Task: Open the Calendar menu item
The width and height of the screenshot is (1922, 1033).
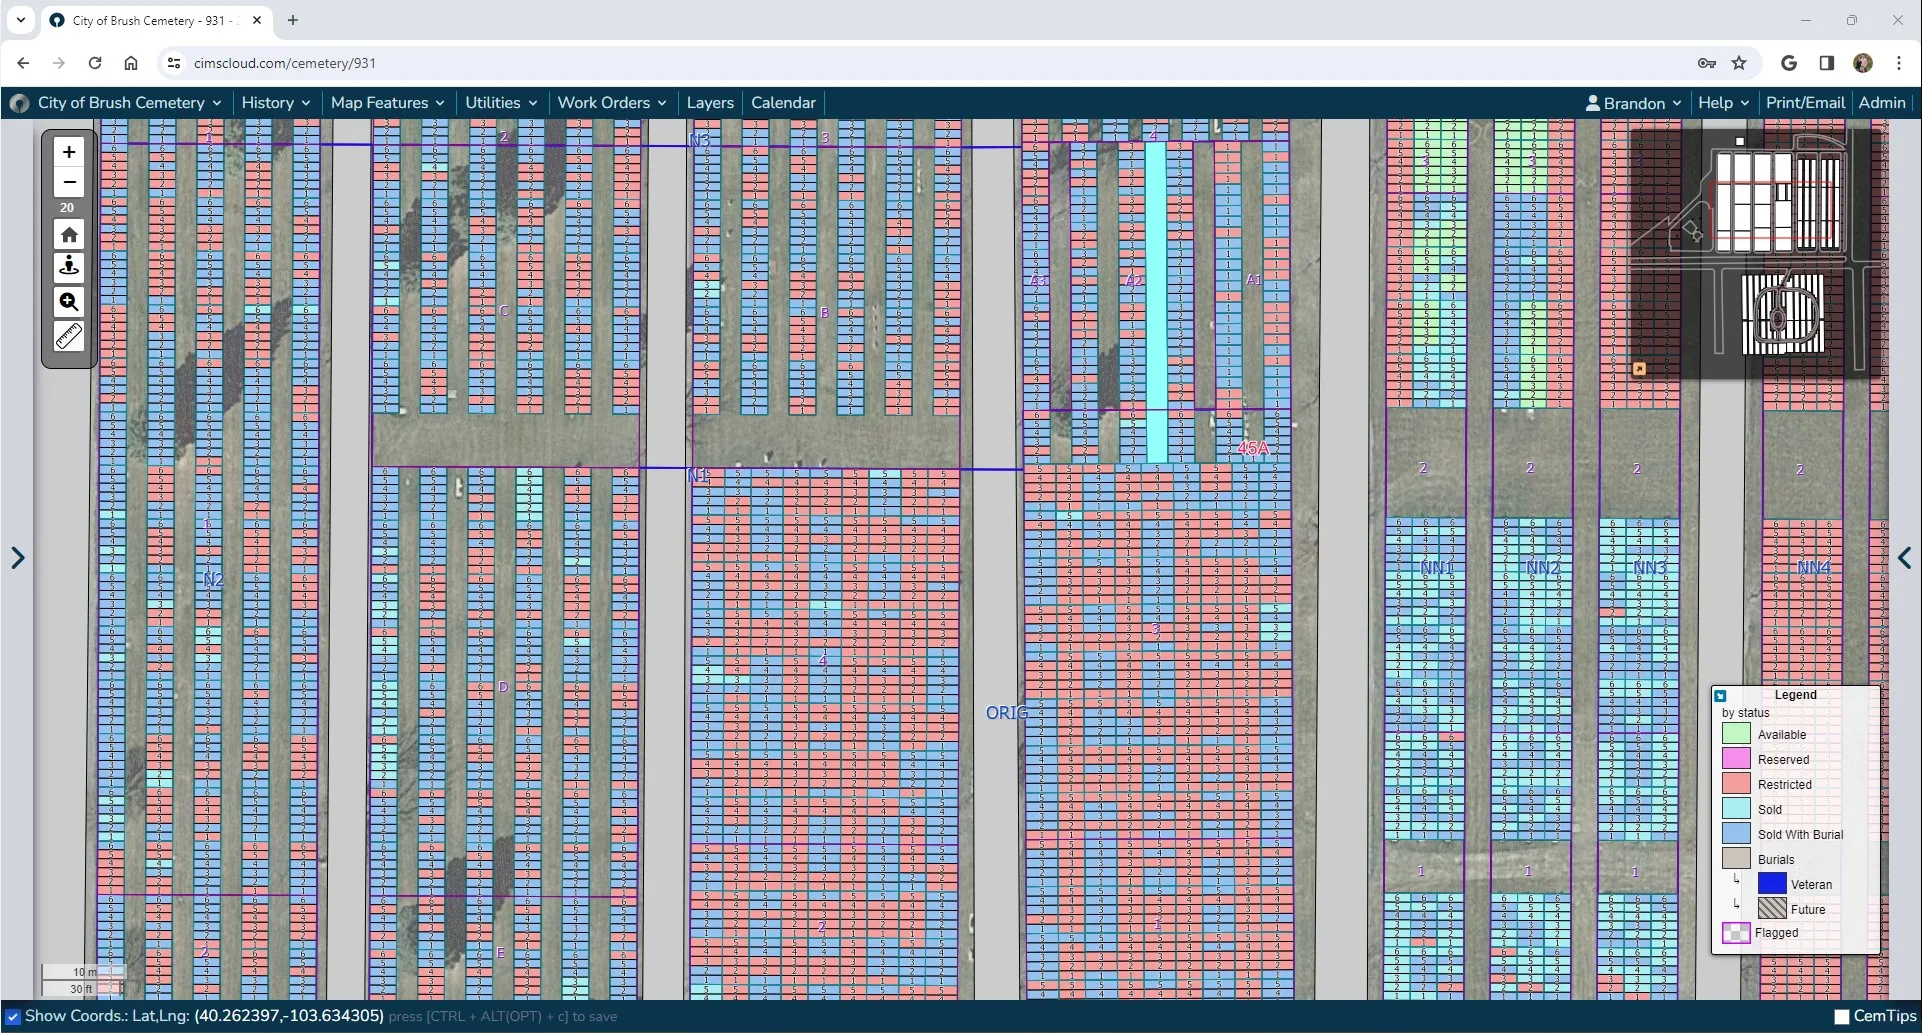Action: pyautogui.click(x=783, y=103)
